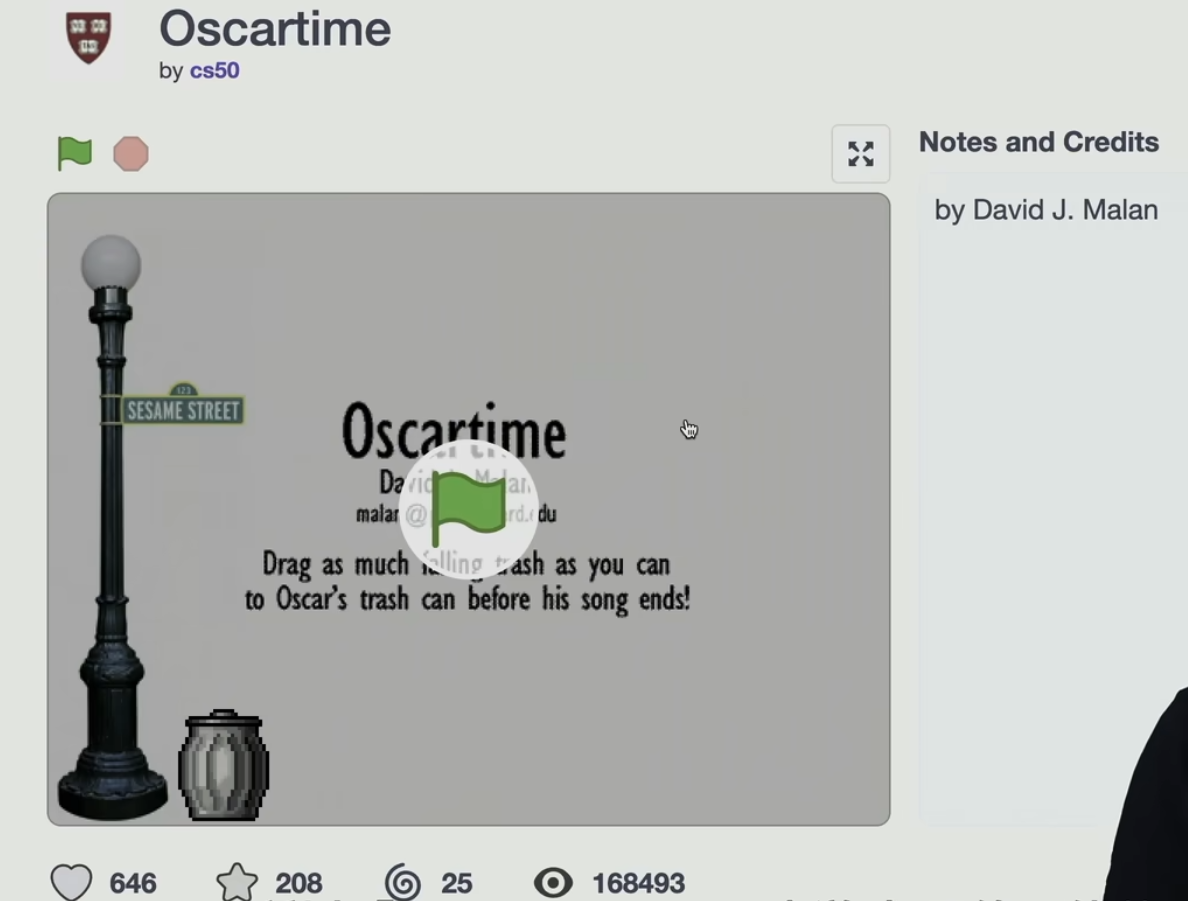Click the 25 remixes count
1188x901 pixels.
[x=457, y=884]
